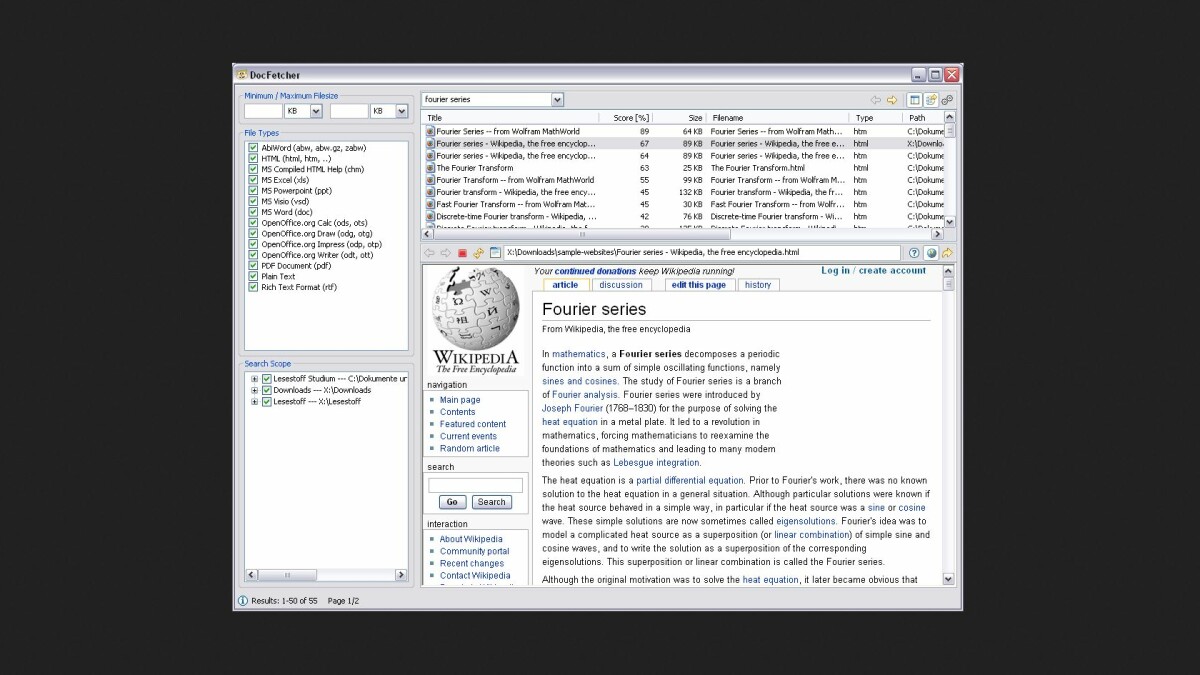The image size is (1200, 675).
Task: Click the columns view icon near top right
Action: pyautogui.click(x=915, y=100)
